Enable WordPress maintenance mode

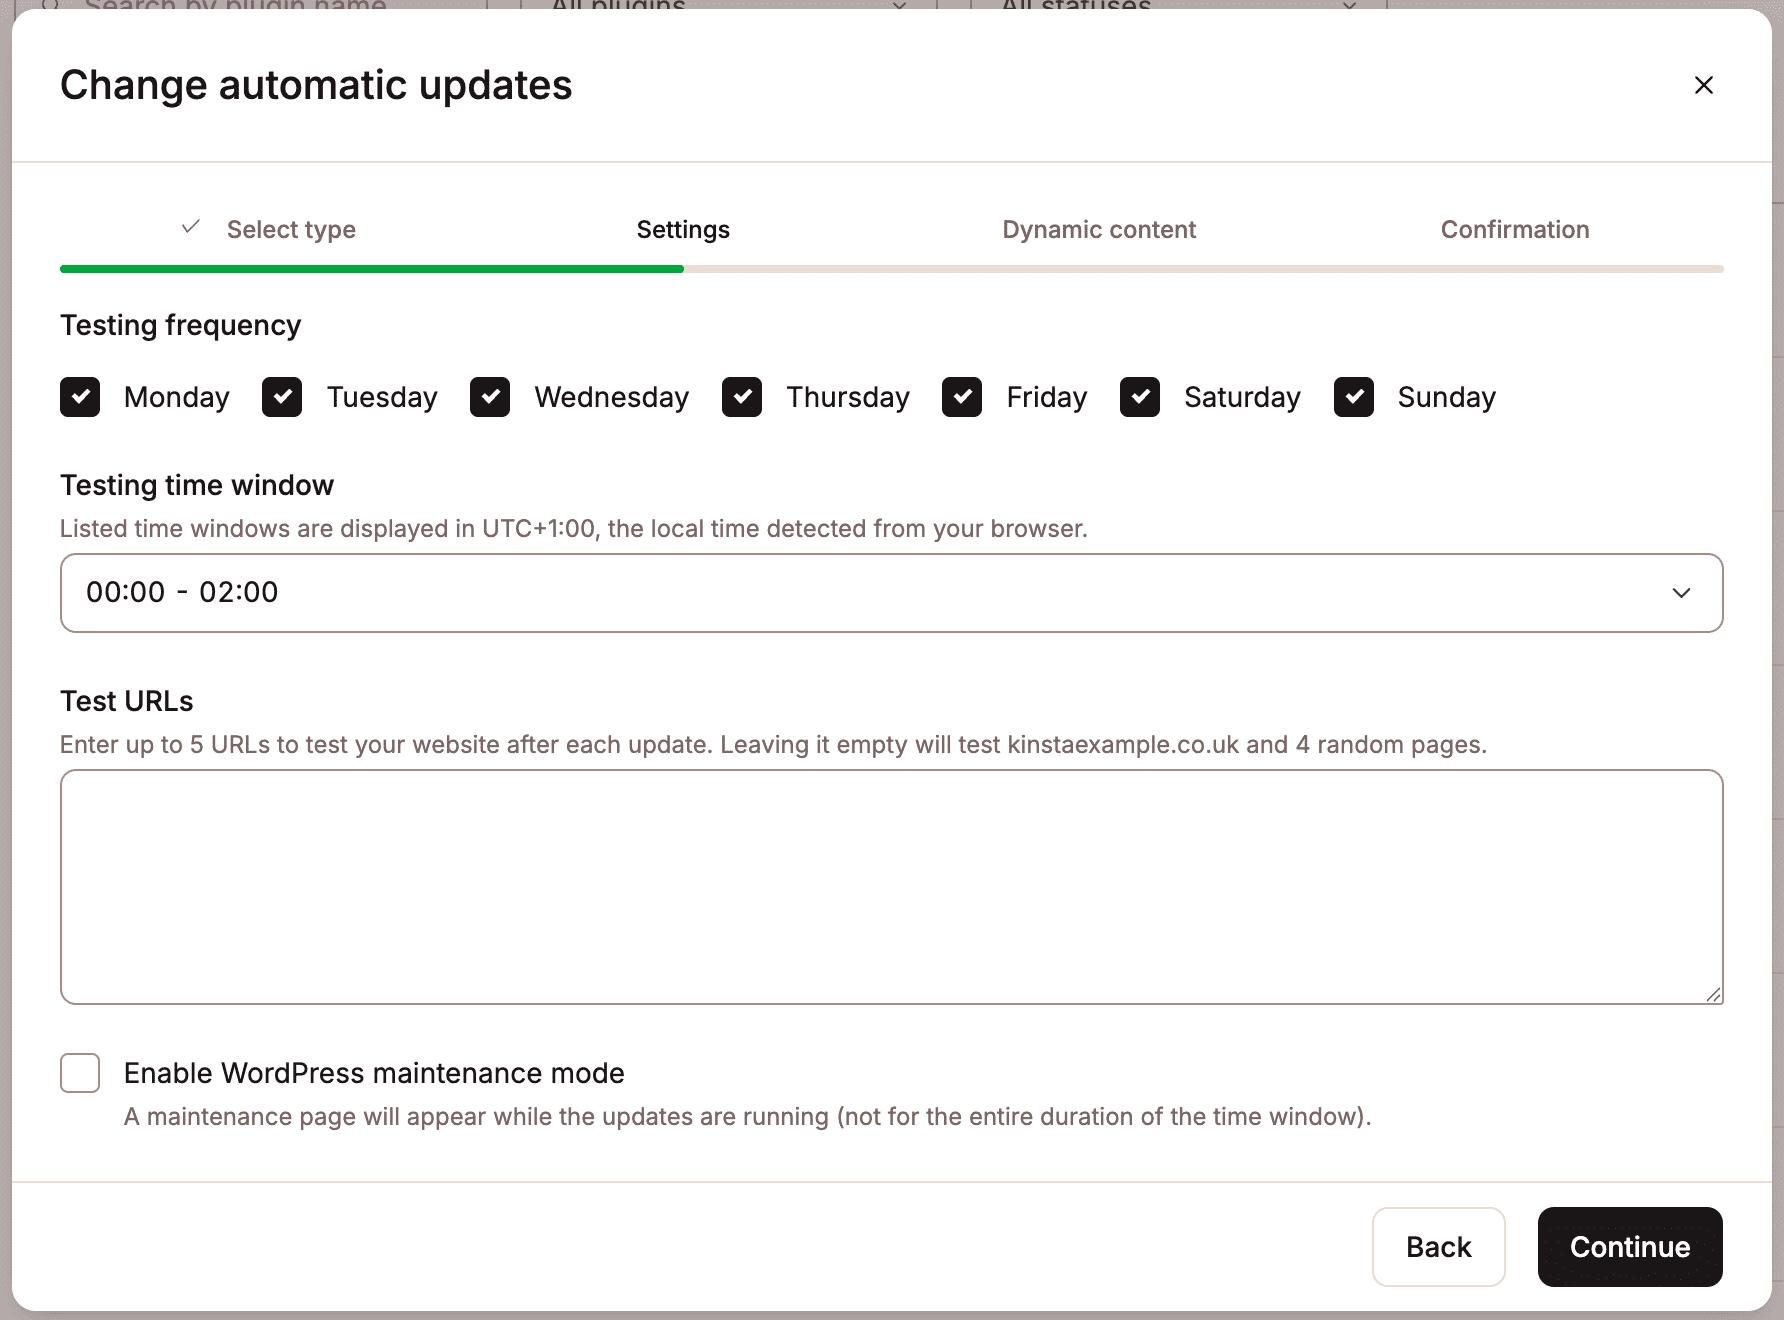80,1072
